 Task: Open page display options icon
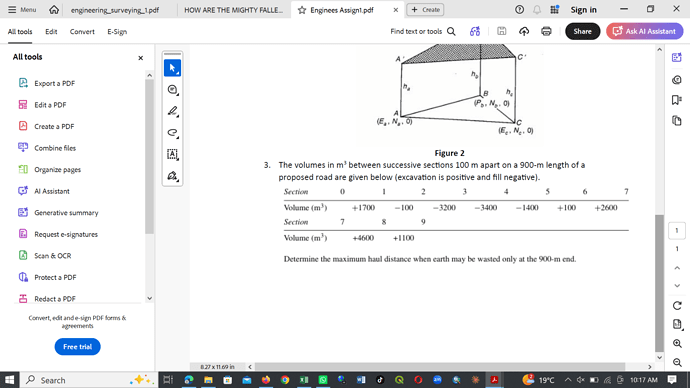[x=677, y=324]
